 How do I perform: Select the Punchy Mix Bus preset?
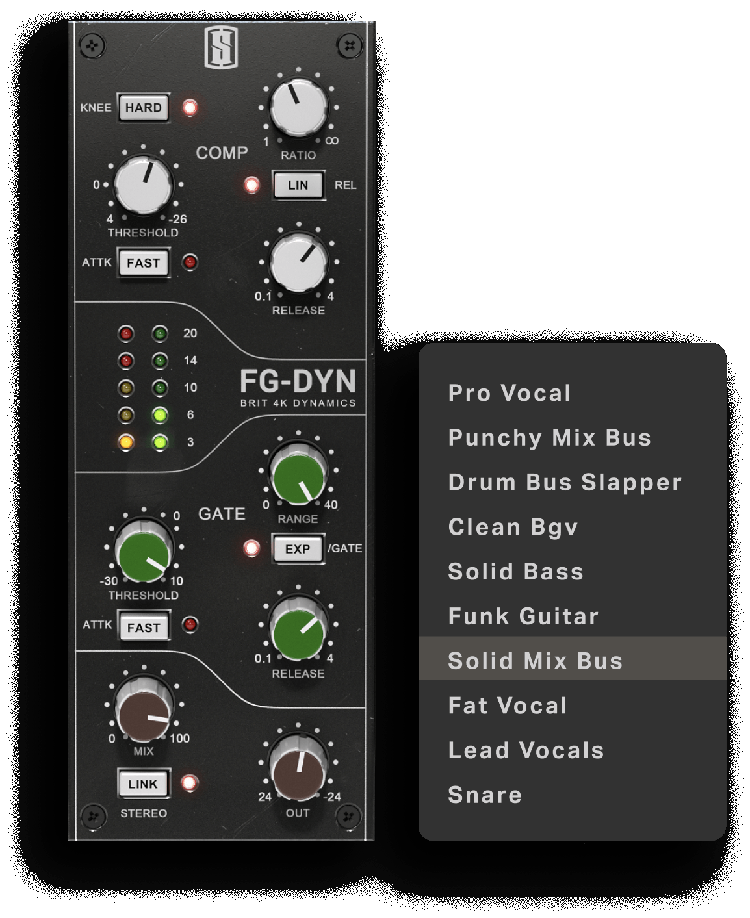[573, 437]
